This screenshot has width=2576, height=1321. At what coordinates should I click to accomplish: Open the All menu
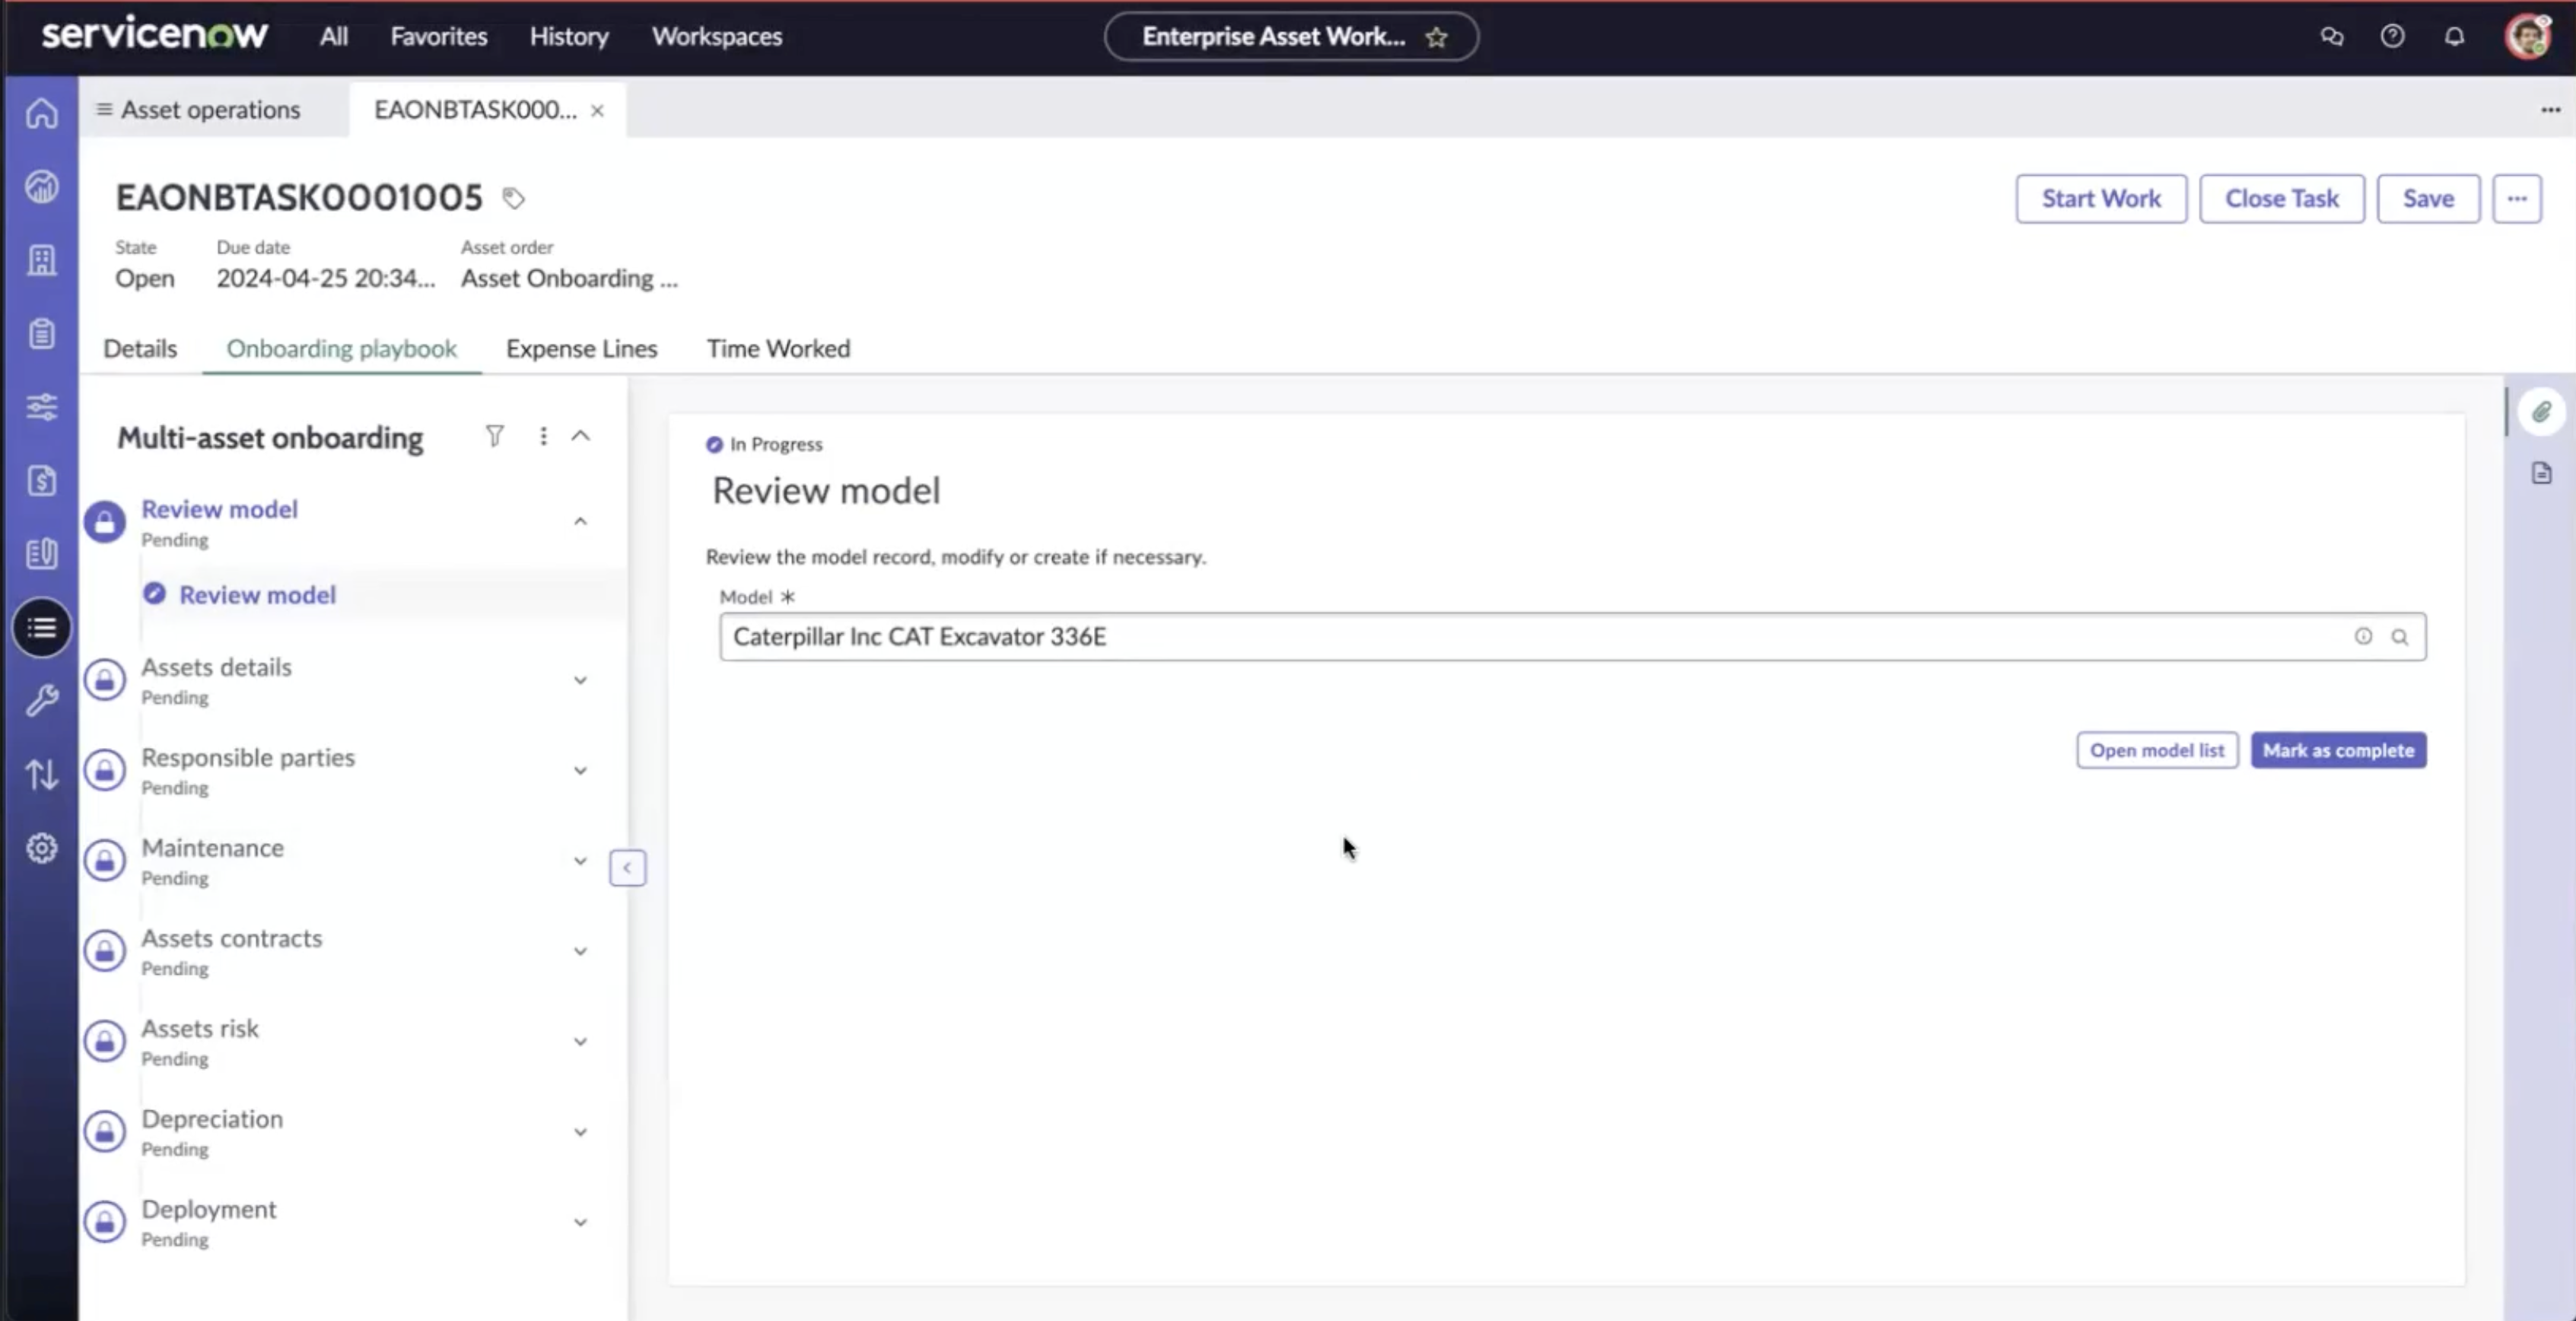pyautogui.click(x=333, y=36)
